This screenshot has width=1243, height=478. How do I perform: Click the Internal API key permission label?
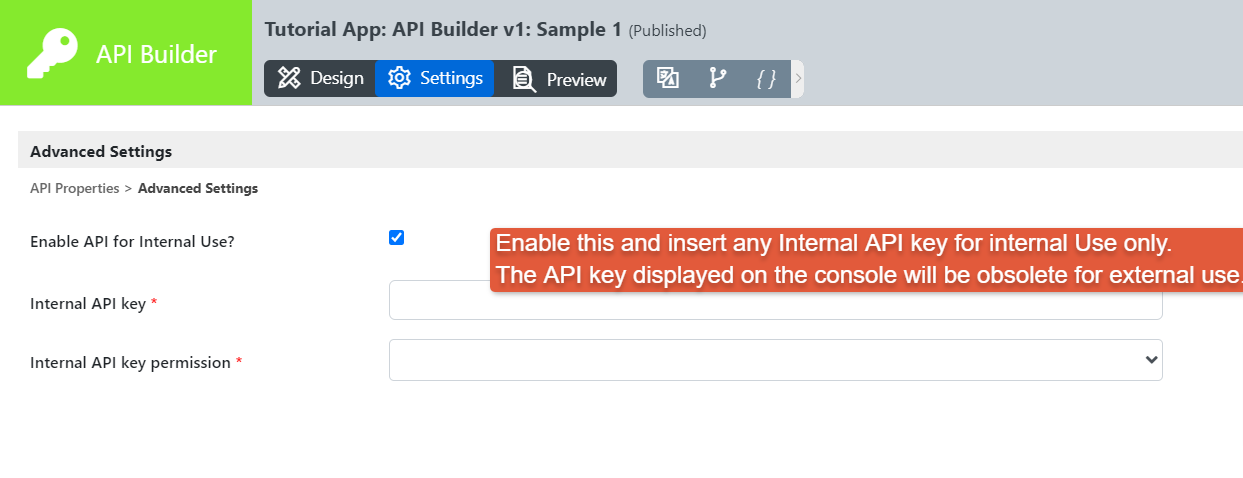[x=131, y=363]
